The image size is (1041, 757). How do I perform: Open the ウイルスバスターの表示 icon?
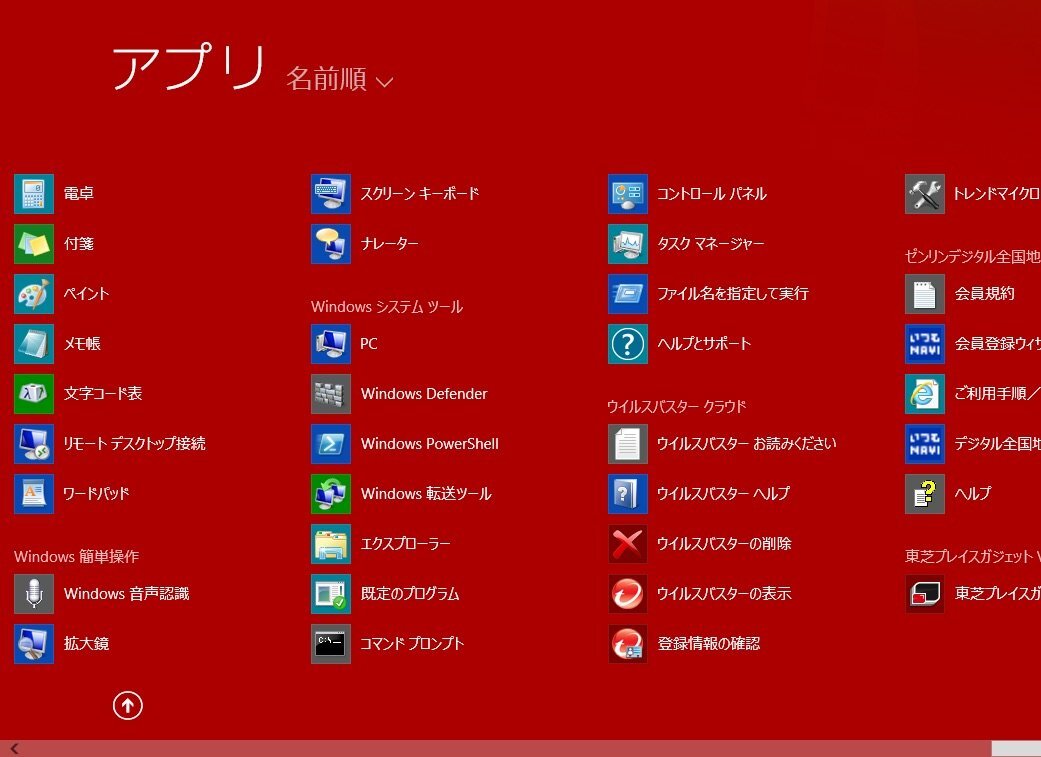(627, 594)
